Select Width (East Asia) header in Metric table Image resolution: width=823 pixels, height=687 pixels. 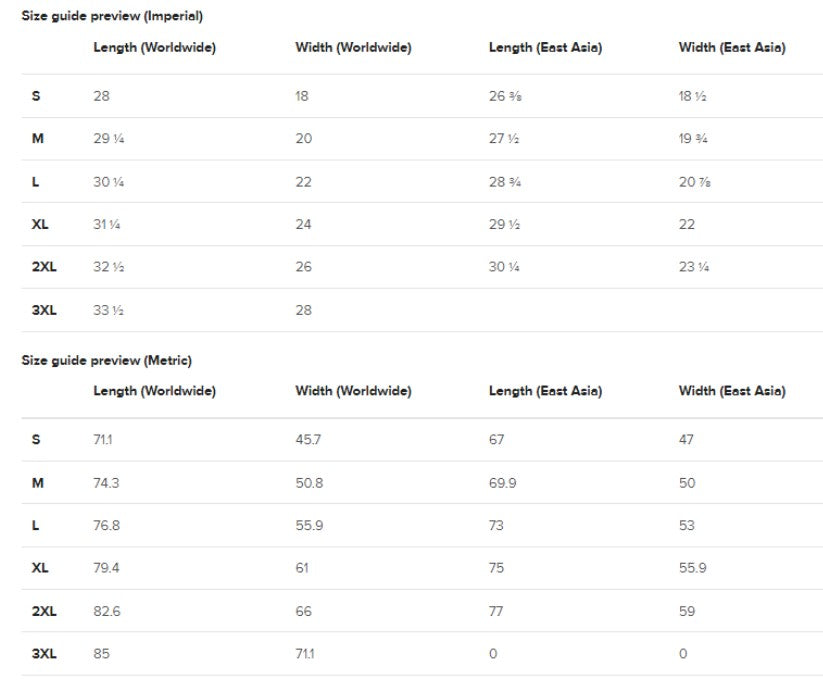click(731, 391)
